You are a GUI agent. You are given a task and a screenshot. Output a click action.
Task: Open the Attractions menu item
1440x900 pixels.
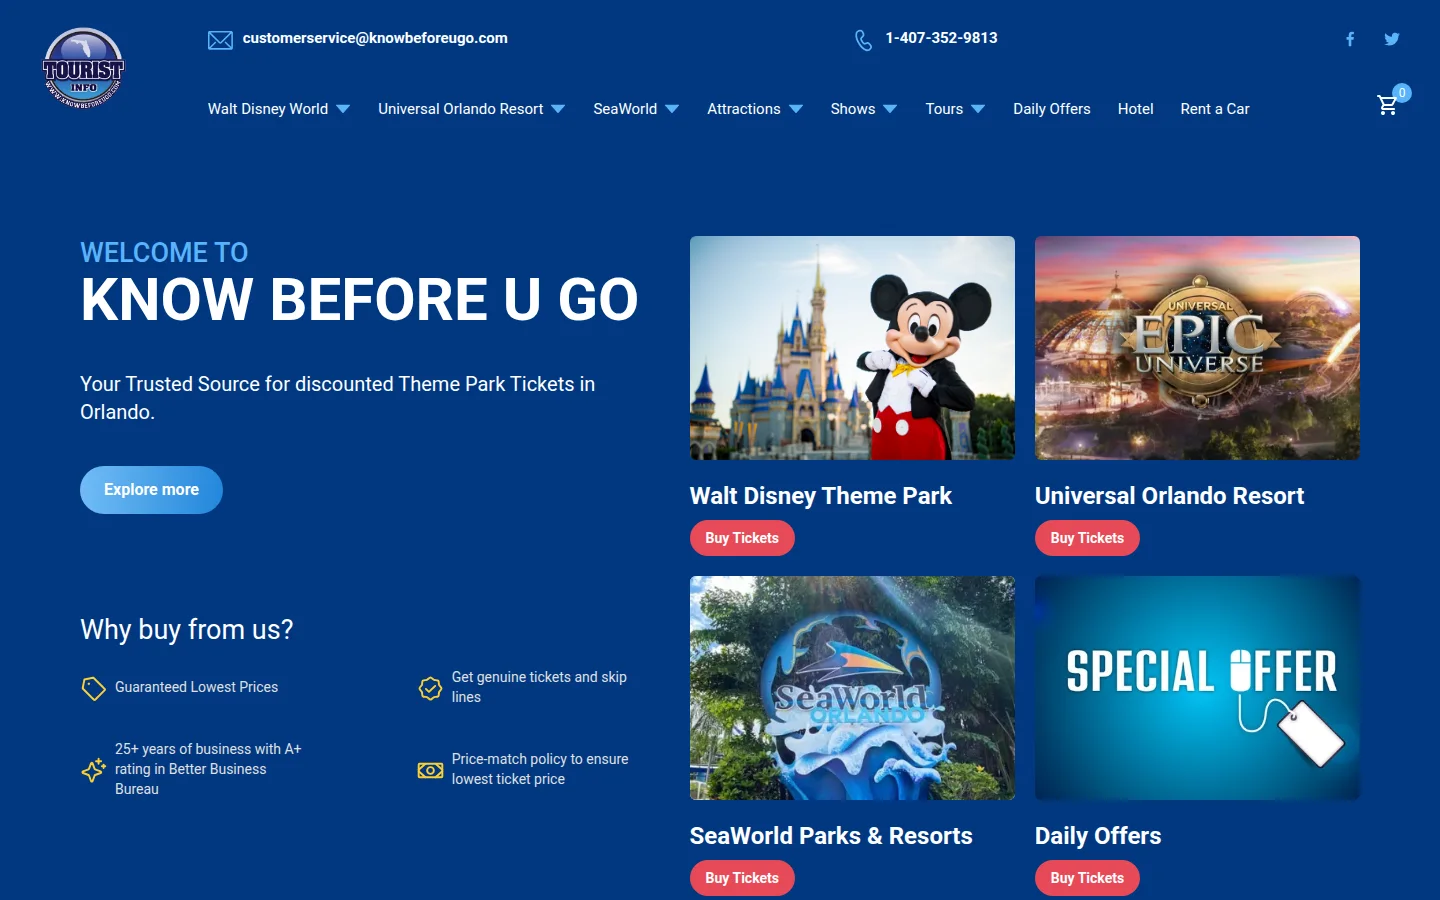(x=744, y=109)
